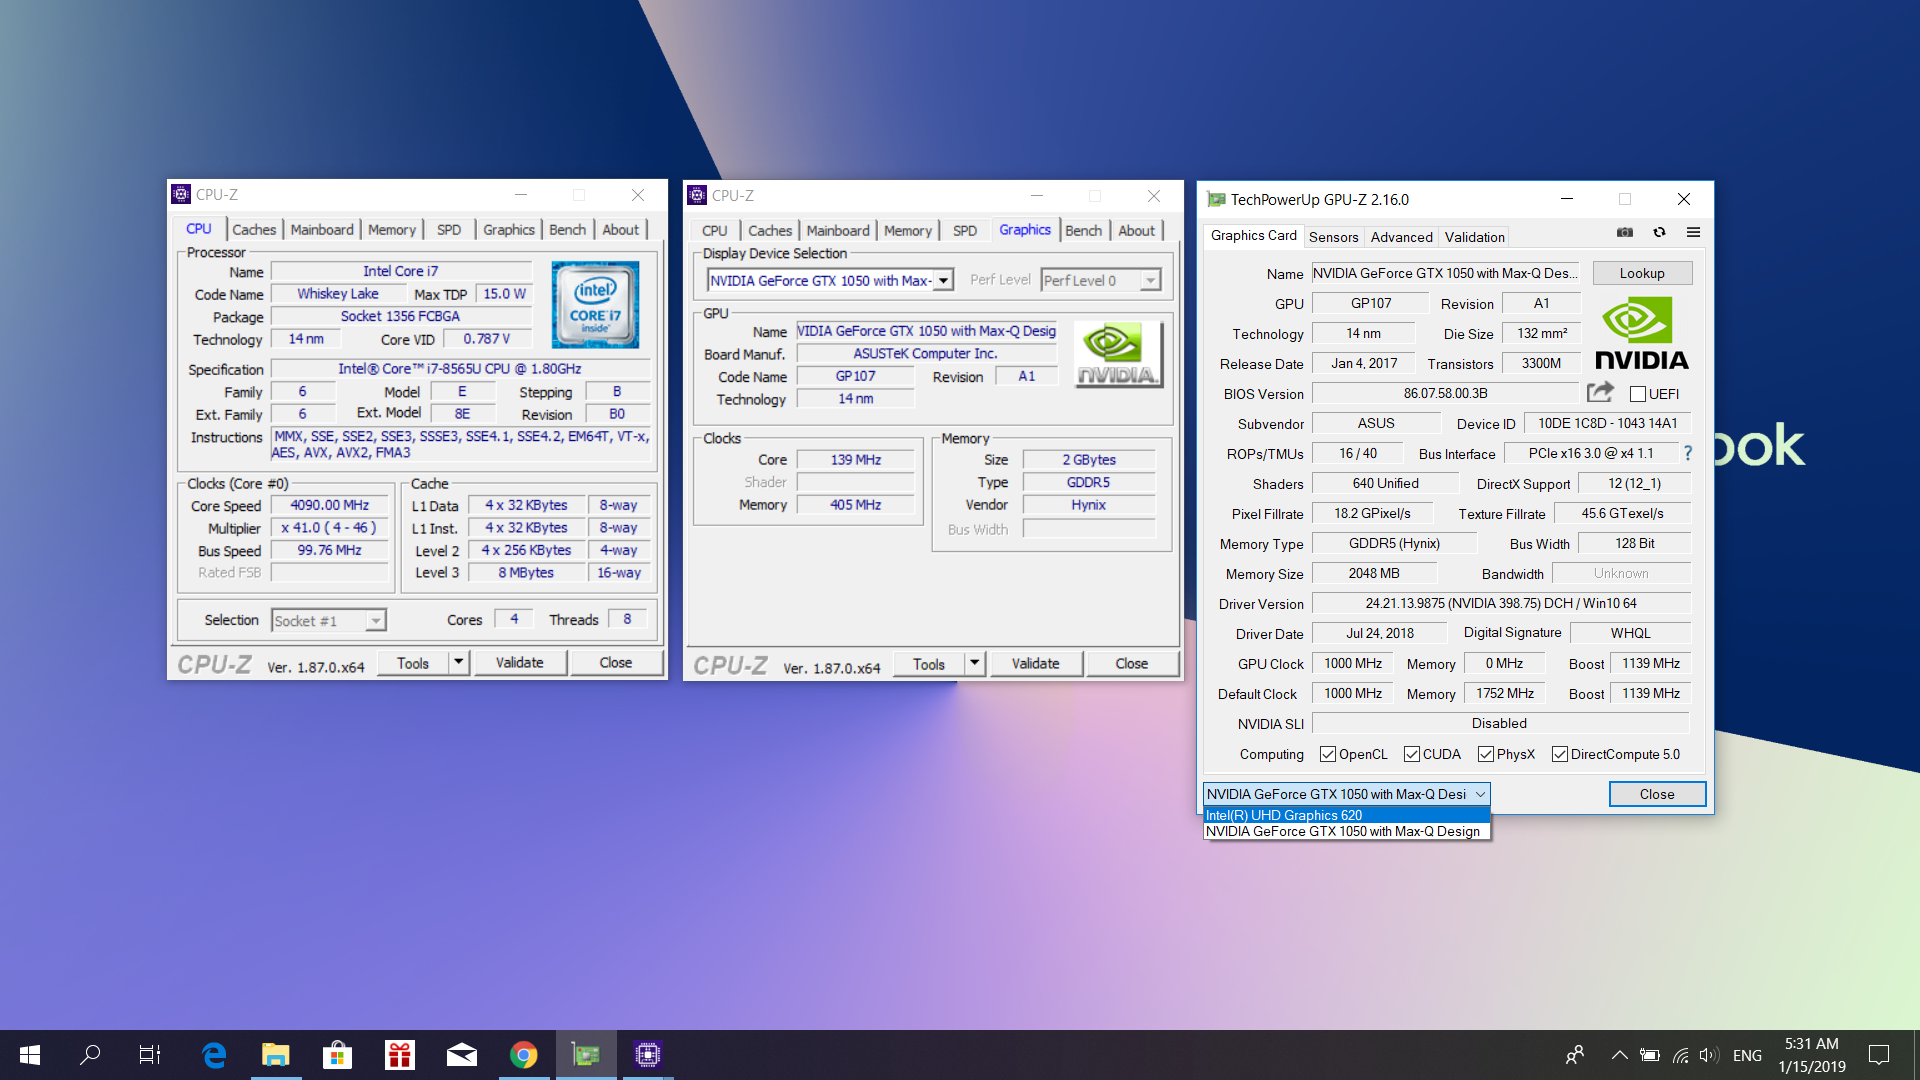
Task: Click ENG language indicator
Action: pyautogui.click(x=1747, y=1055)
